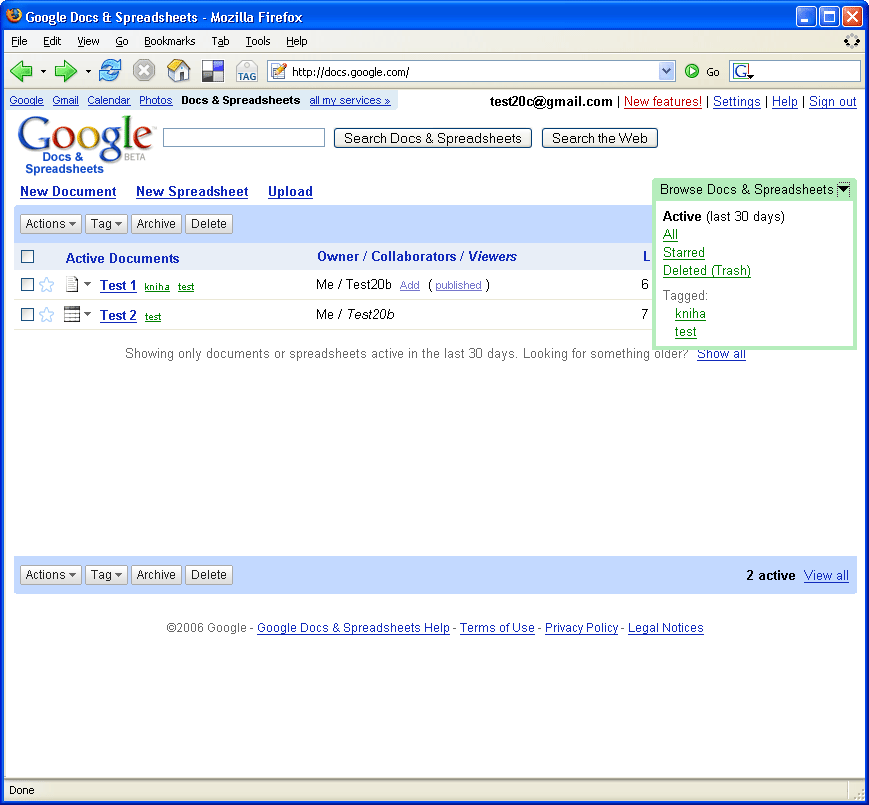Open the Test 1 row dropdown arrow

pos(88,284)
